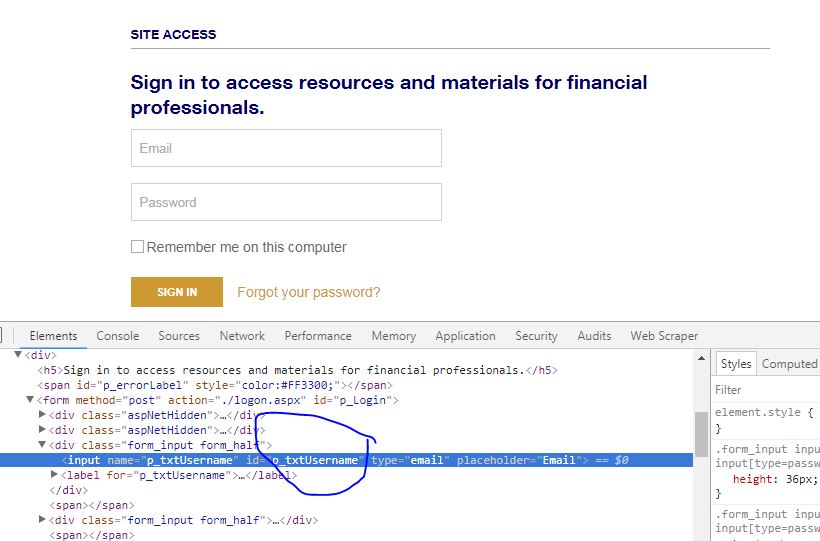Check Remember me on this computer

[138, 247]
